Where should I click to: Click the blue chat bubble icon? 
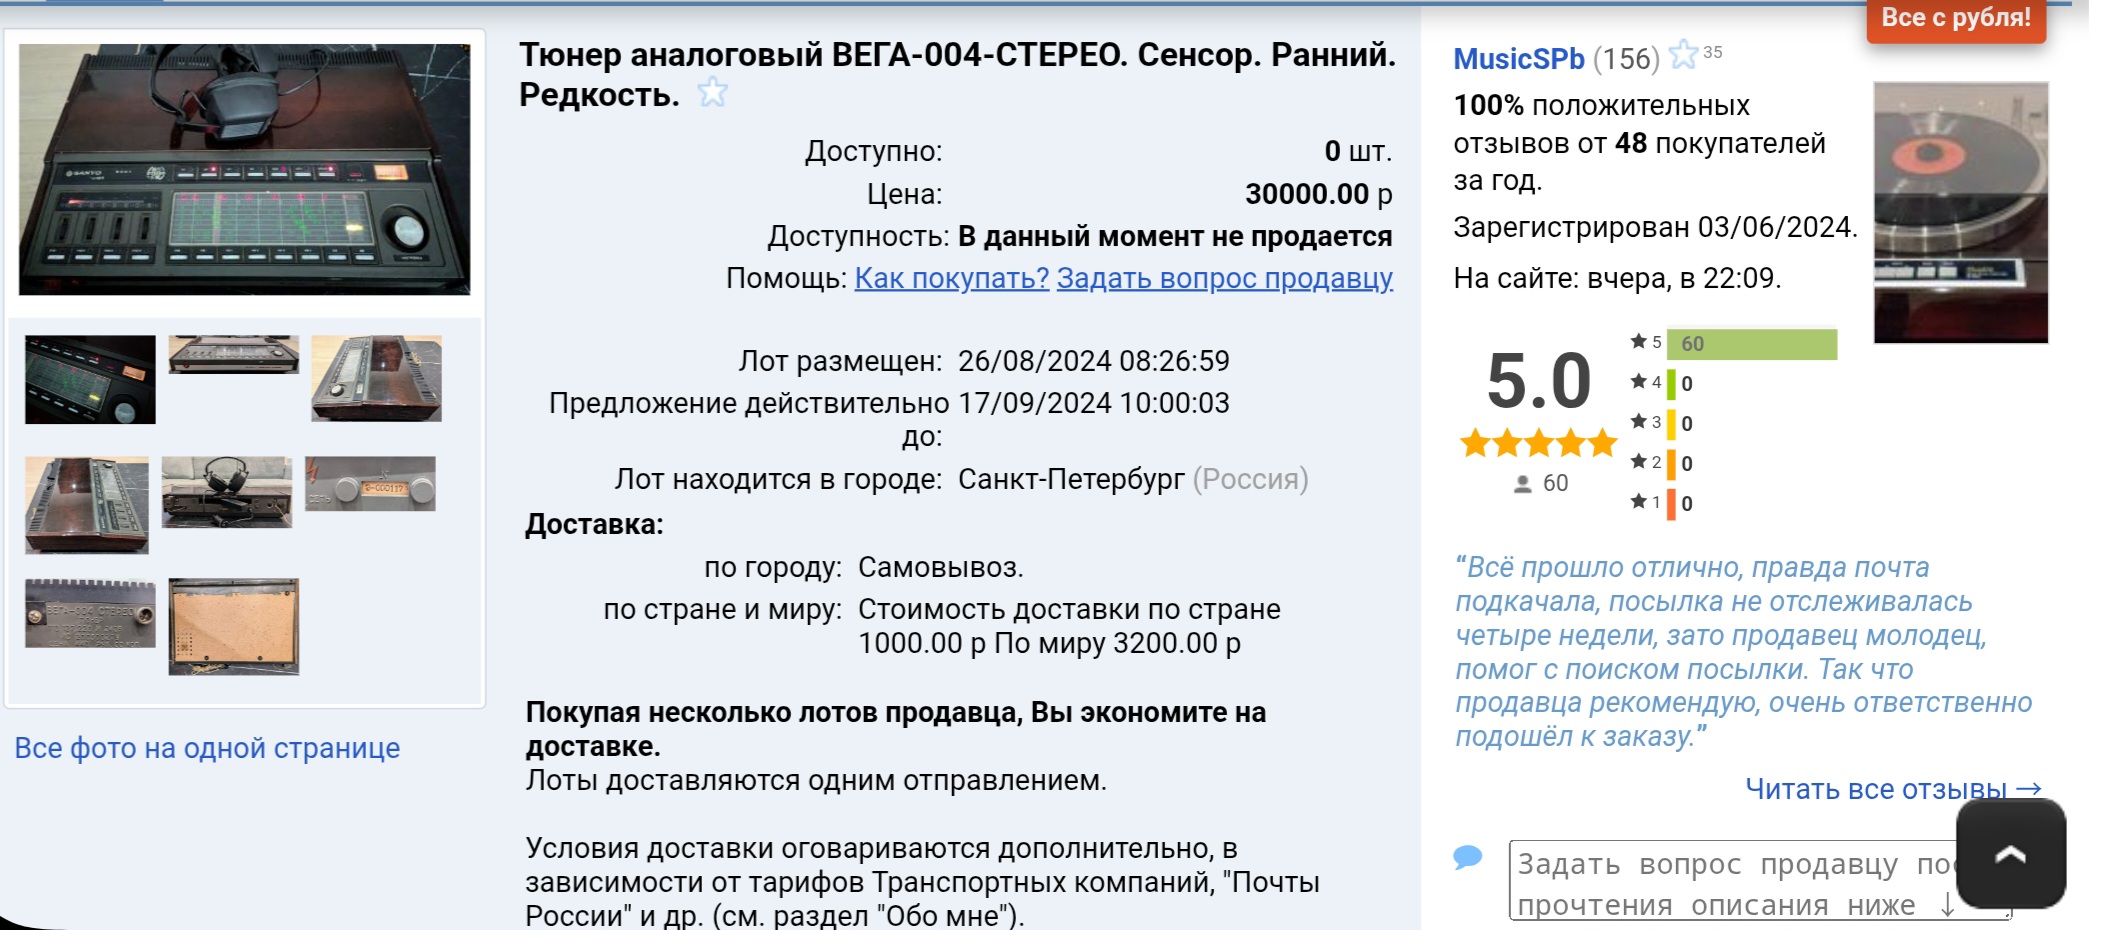point(1467,857)
